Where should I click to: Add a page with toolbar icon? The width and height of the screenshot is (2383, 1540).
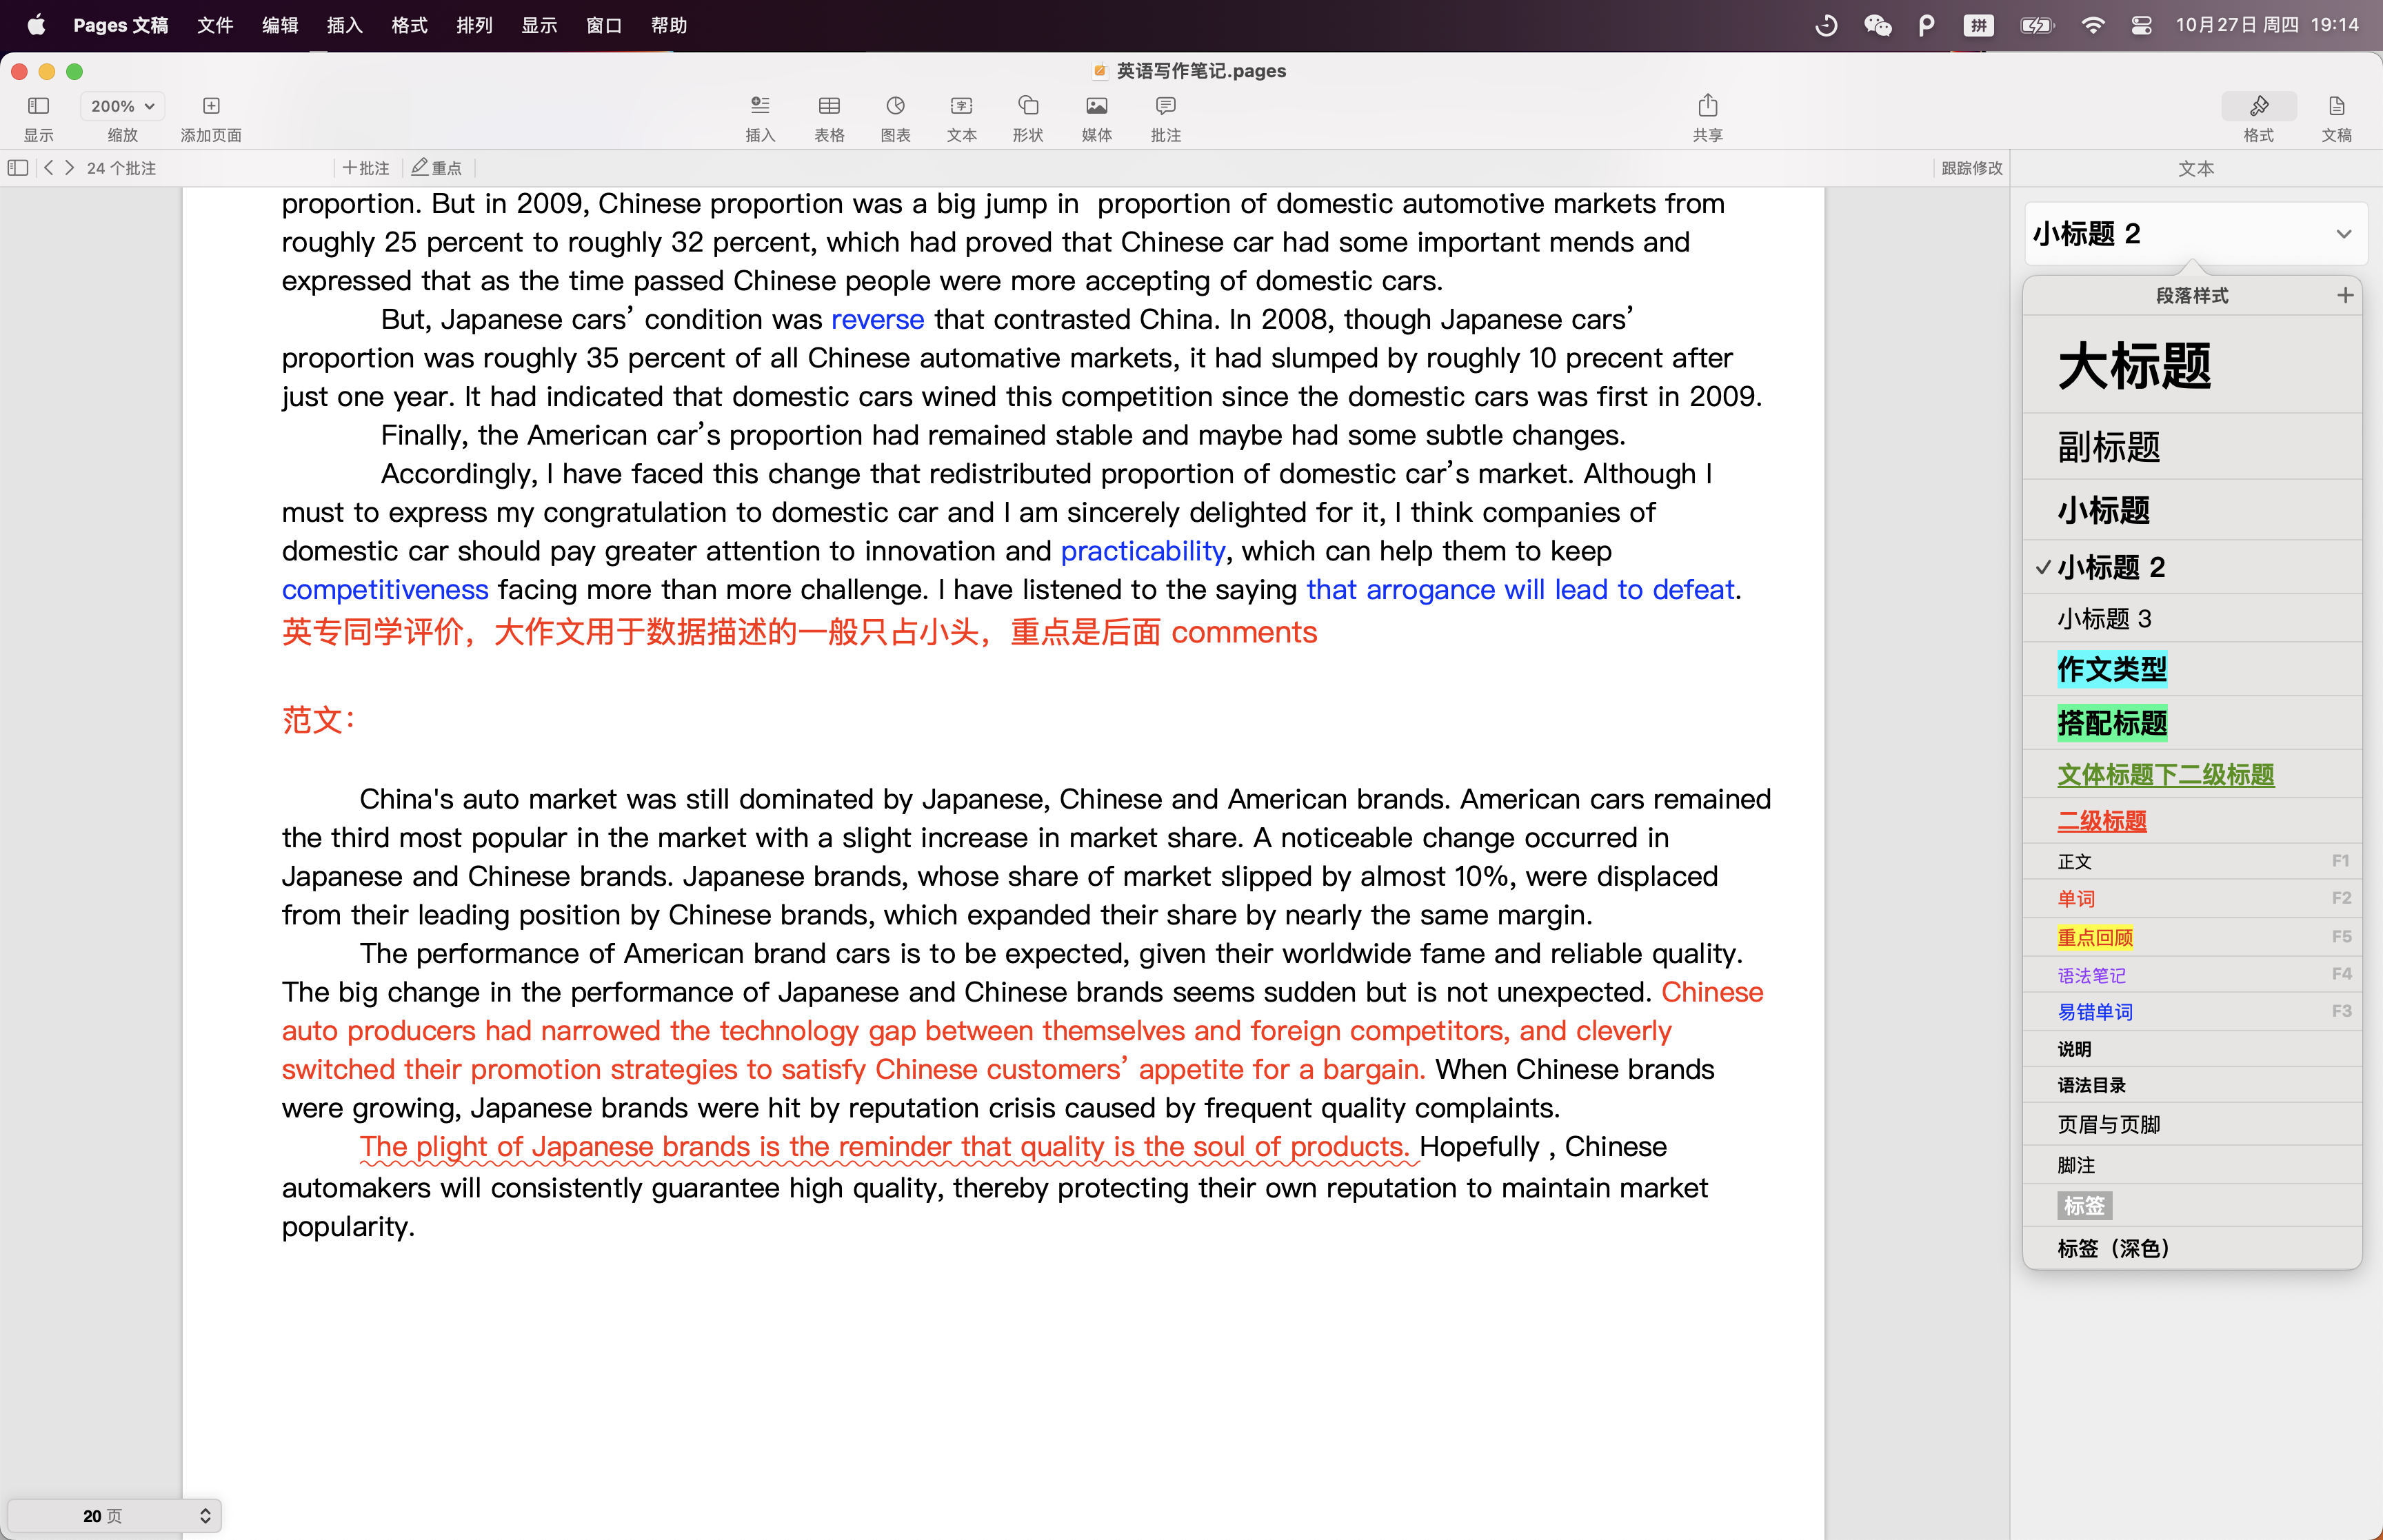click(x=211, y=106)
